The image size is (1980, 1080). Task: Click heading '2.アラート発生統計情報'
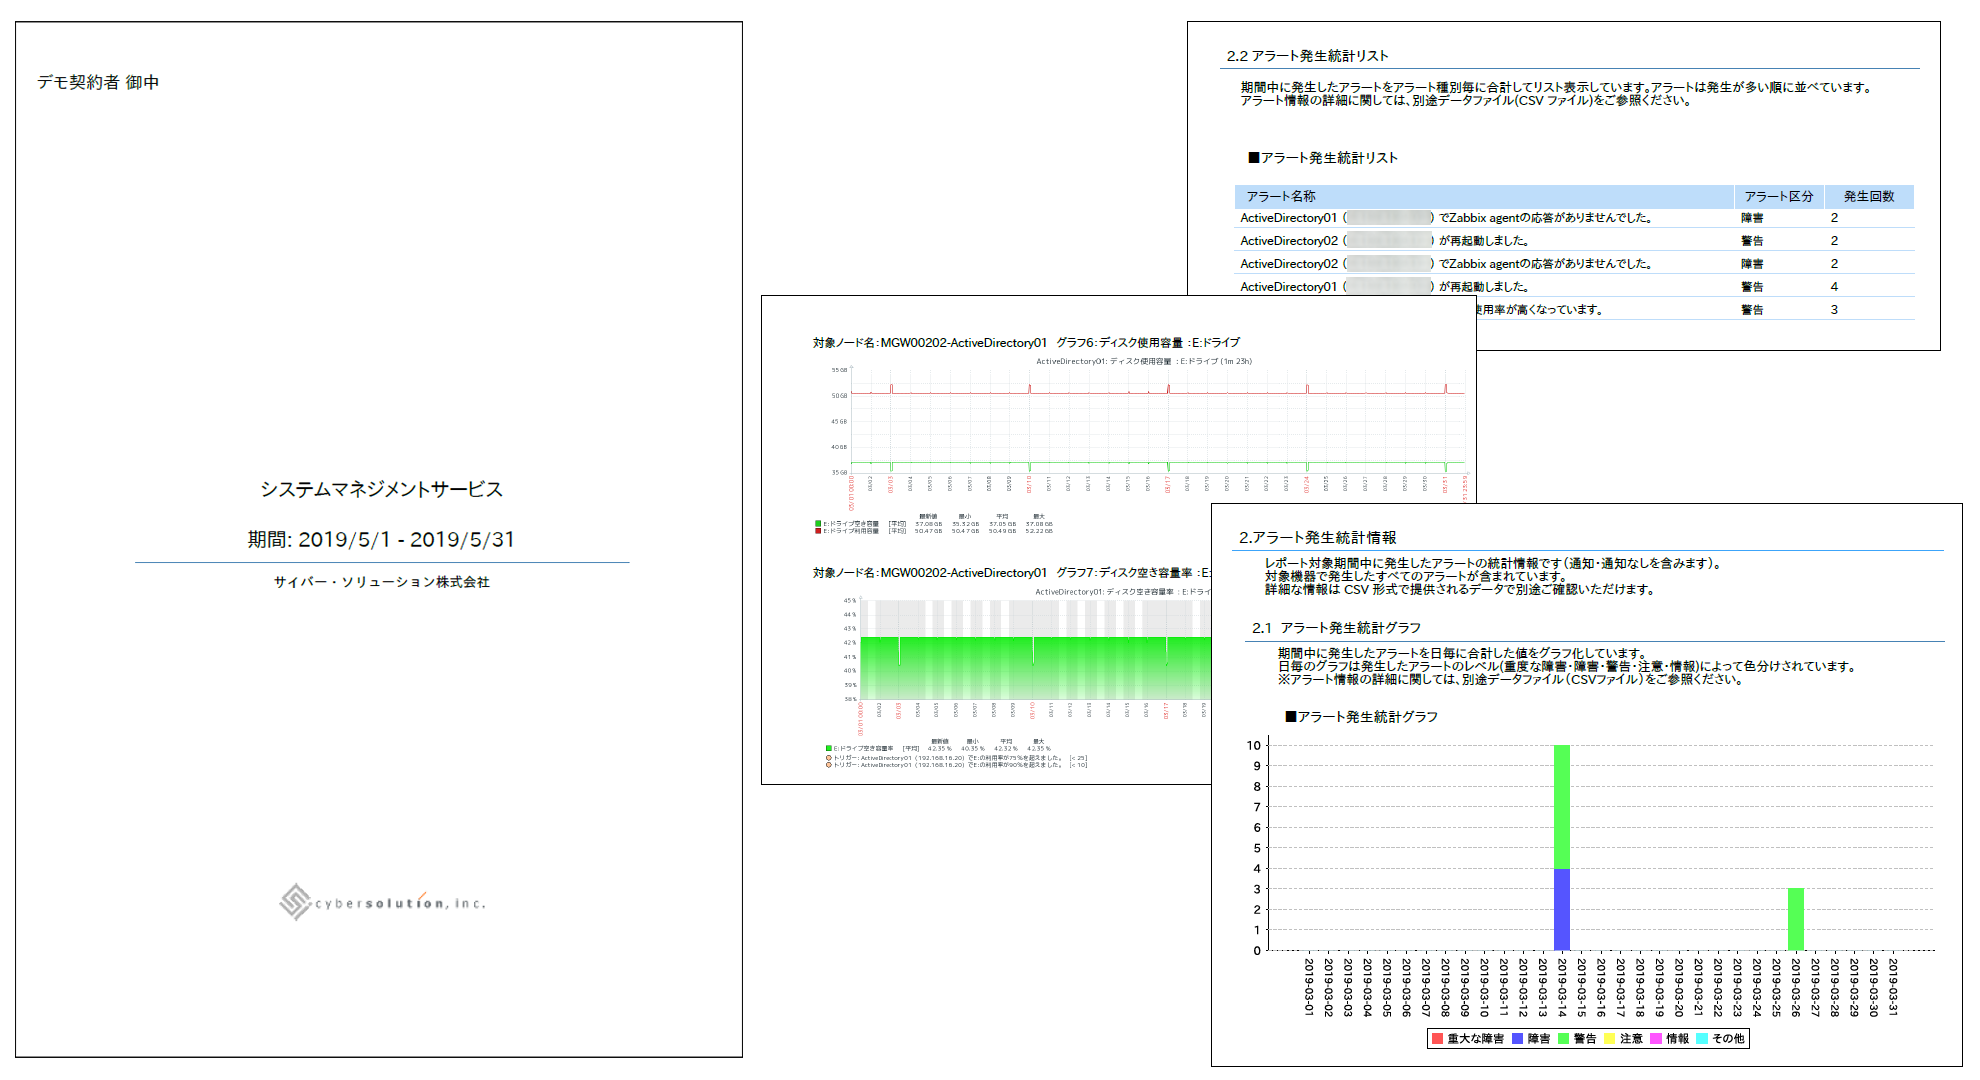(x=1318, y=538)
